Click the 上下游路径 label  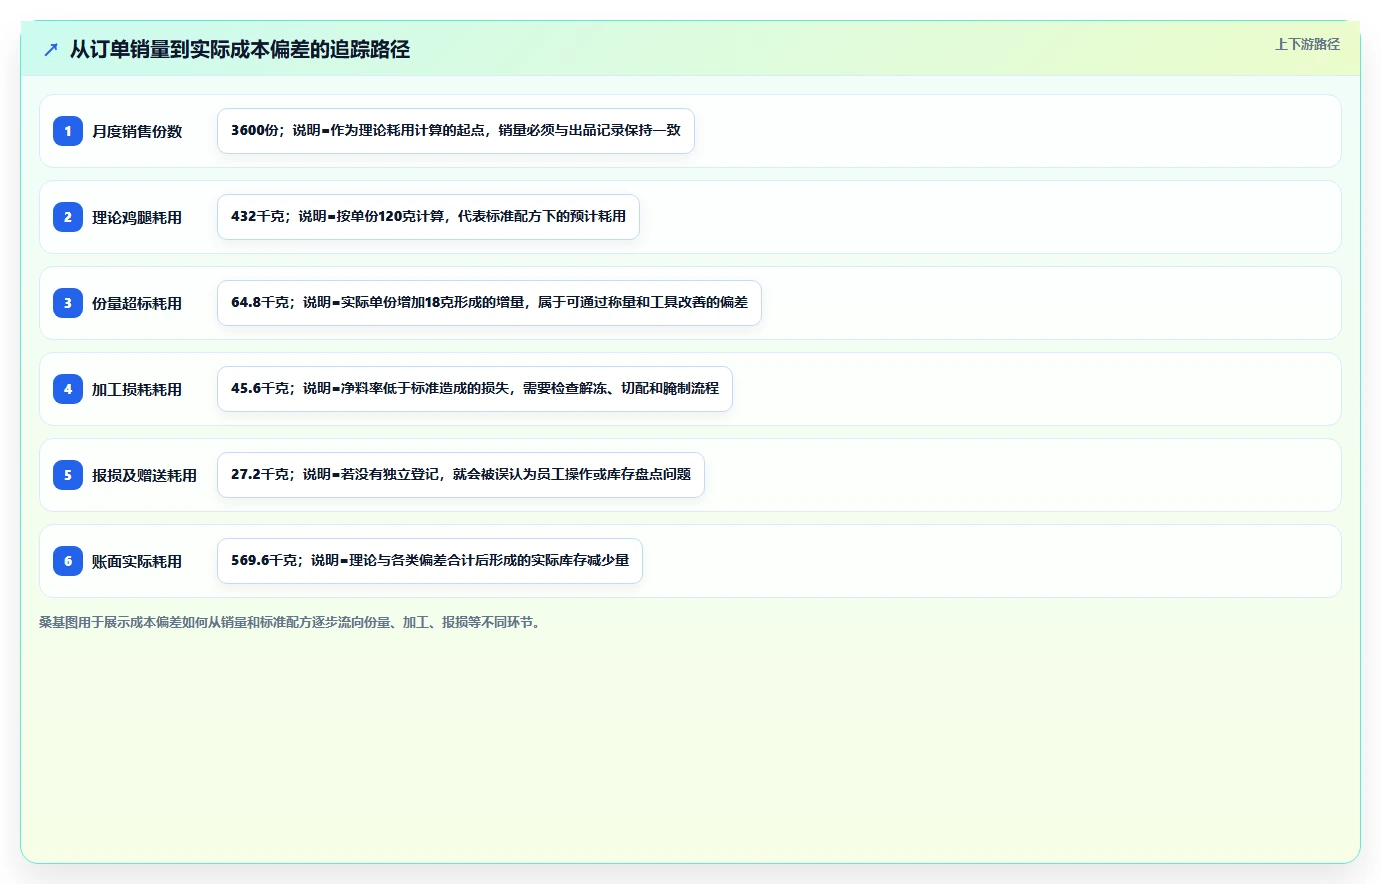[1307, 44]
